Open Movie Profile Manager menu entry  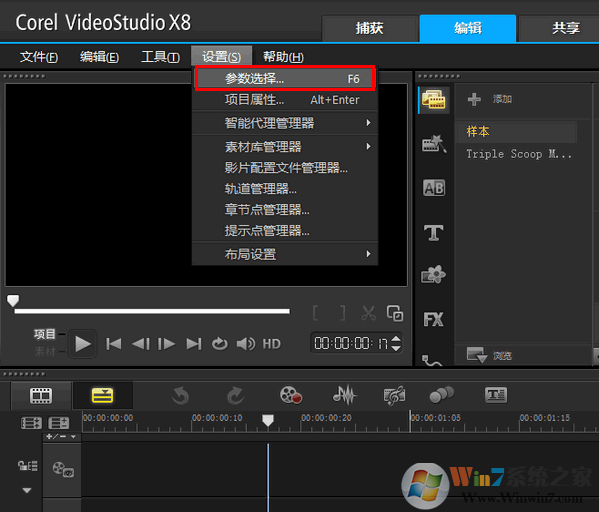[x=285, y=167]
